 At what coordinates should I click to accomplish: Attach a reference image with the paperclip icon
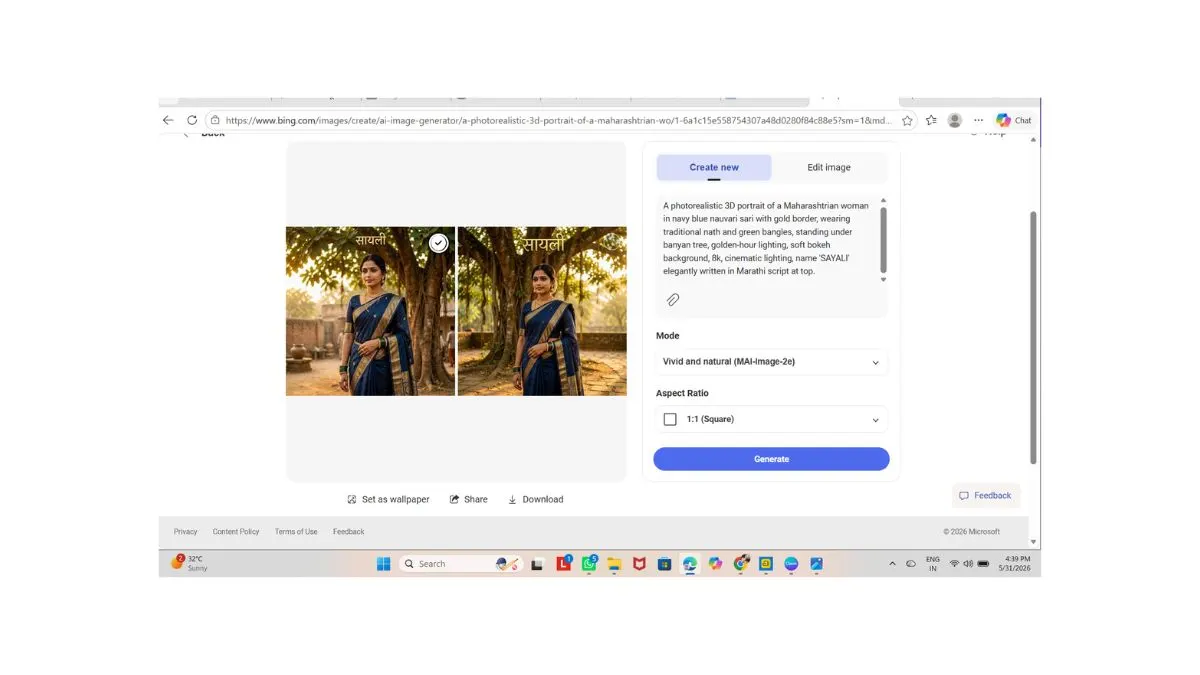[673, 300]
